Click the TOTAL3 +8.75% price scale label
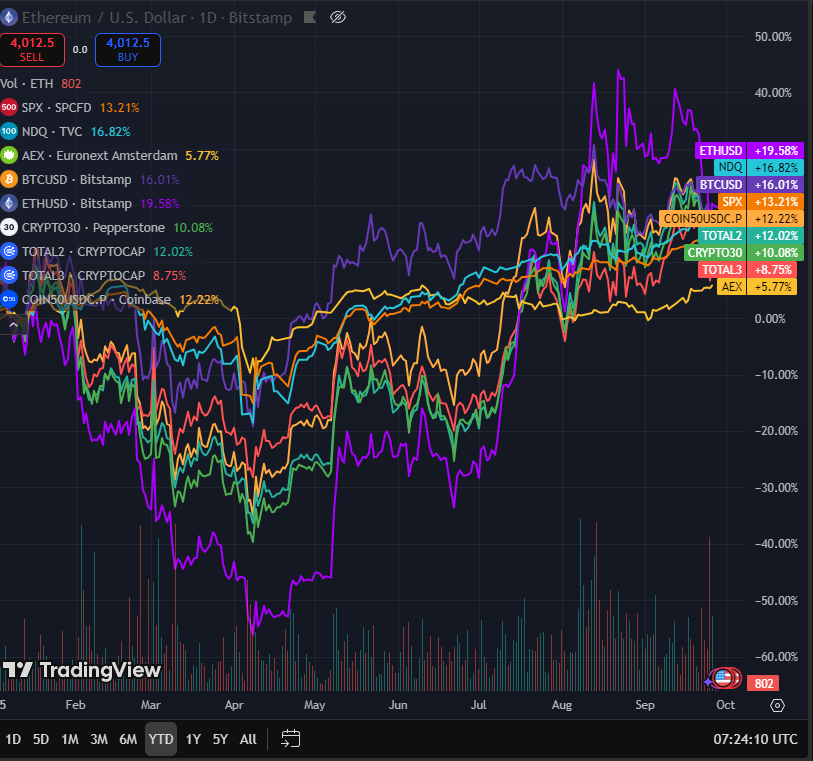The image size is (813, 761). point(747,270)
